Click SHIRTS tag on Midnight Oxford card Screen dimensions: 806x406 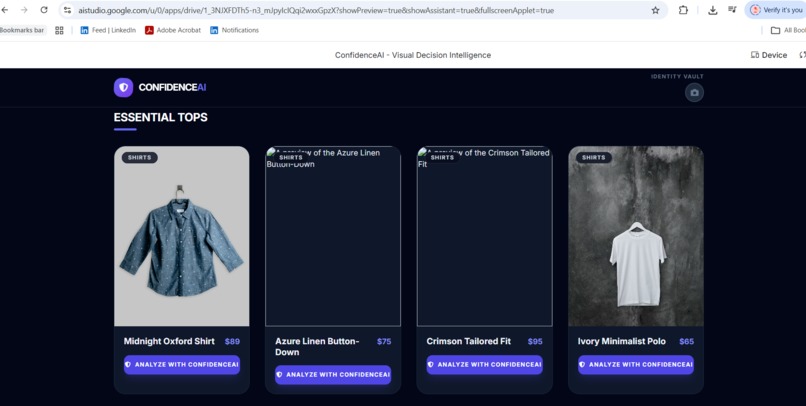click(140, 158)
